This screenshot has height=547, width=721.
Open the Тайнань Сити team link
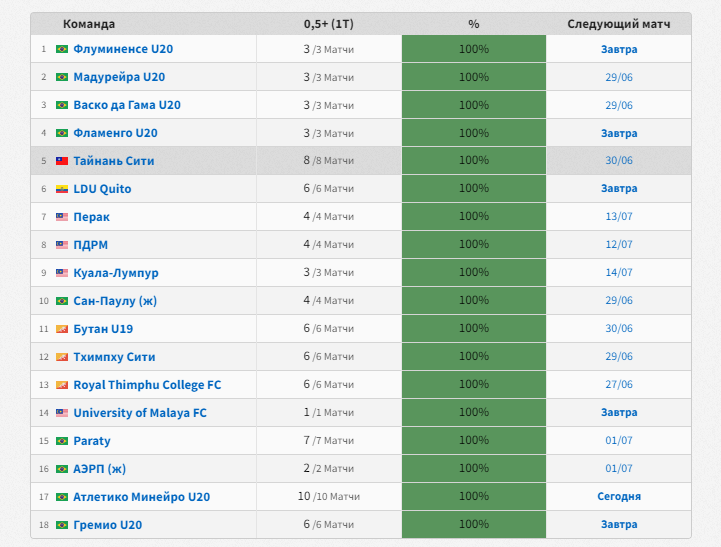pos(114,161)
